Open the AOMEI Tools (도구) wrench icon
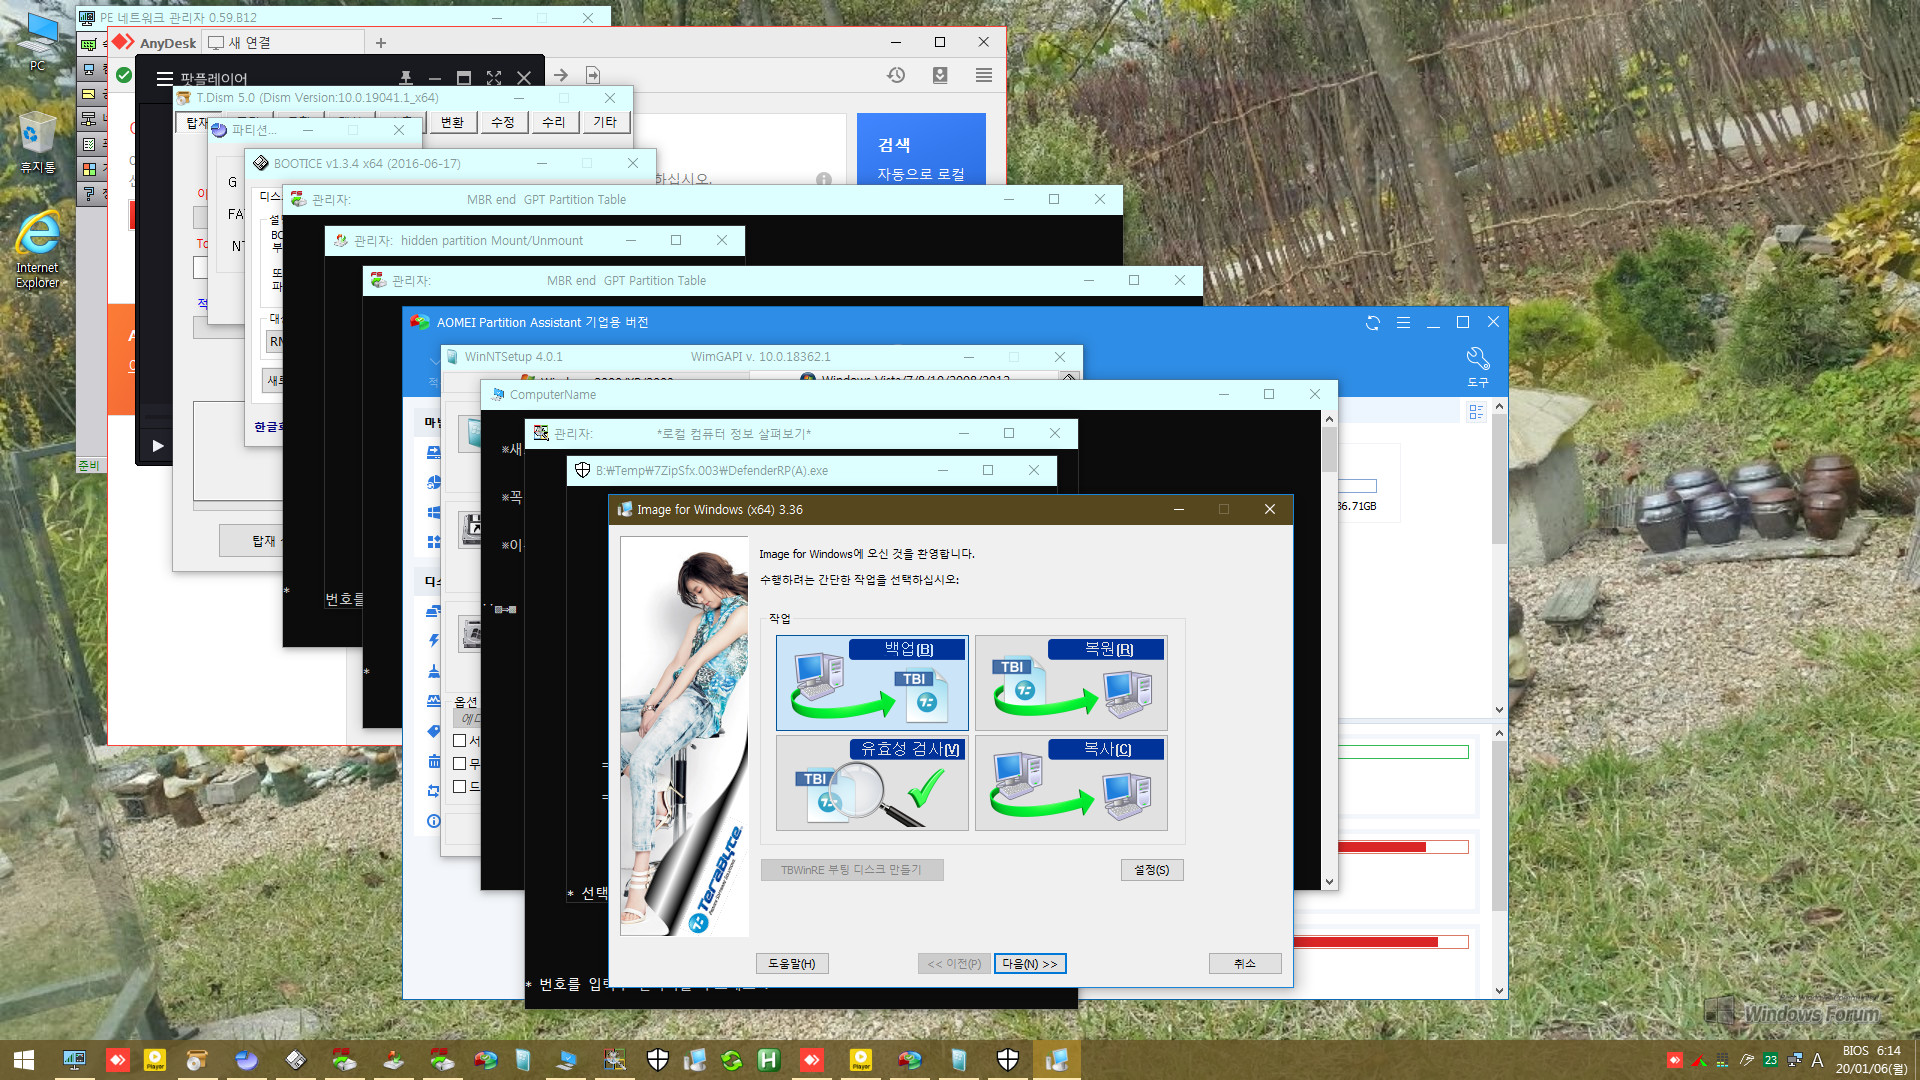 (1478, 366)
